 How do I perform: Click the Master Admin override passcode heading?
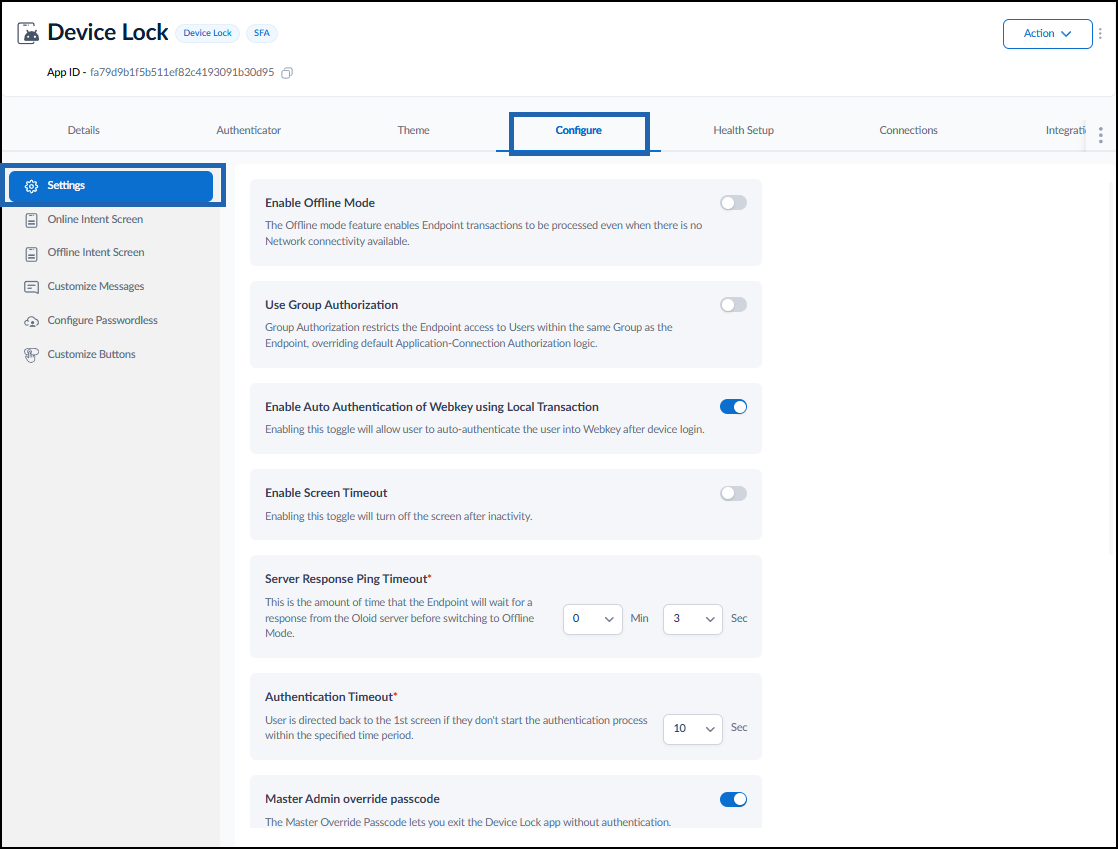coord(352,799)
